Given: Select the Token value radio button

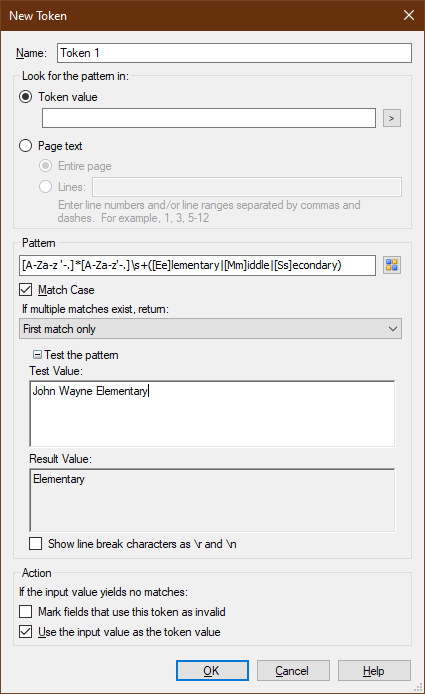Looking at the screenshot, I should (26, 97).
